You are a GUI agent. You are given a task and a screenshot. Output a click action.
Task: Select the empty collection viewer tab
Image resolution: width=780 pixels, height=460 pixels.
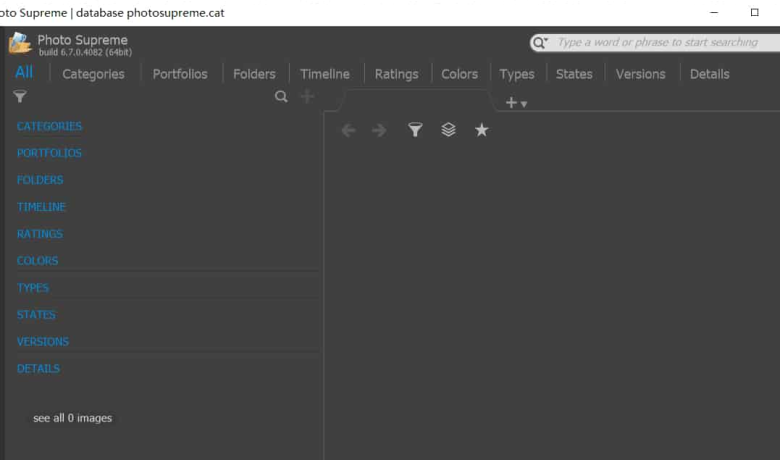coord(417,100)
